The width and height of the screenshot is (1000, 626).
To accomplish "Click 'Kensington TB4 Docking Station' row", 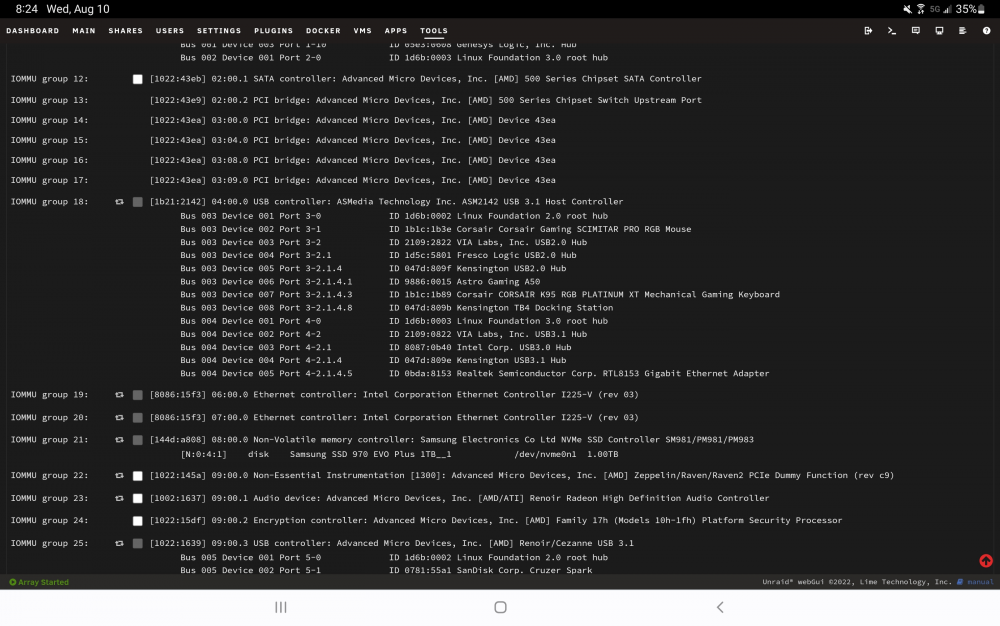I will click(x=397, y=308).
